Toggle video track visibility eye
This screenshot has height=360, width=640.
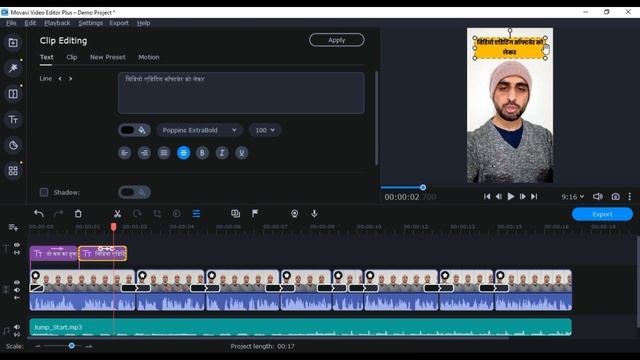(17, 282)
